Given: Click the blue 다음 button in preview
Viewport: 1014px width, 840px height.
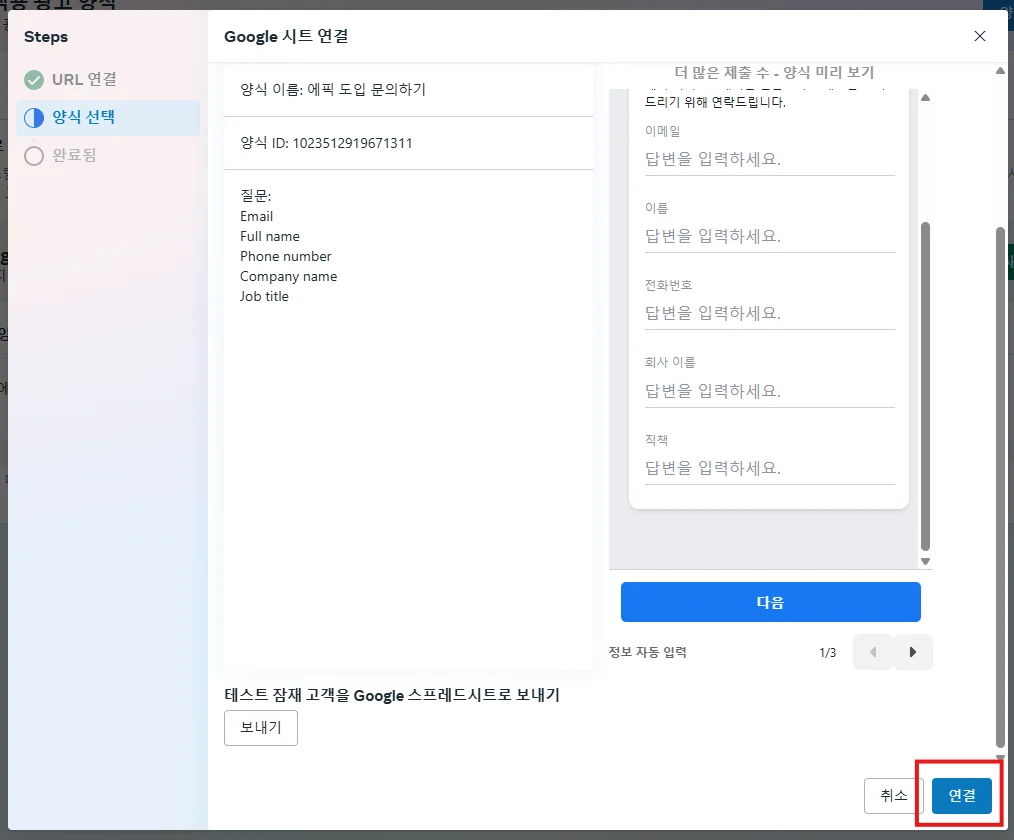Looking at the screenshot, I should pos(770,602).
